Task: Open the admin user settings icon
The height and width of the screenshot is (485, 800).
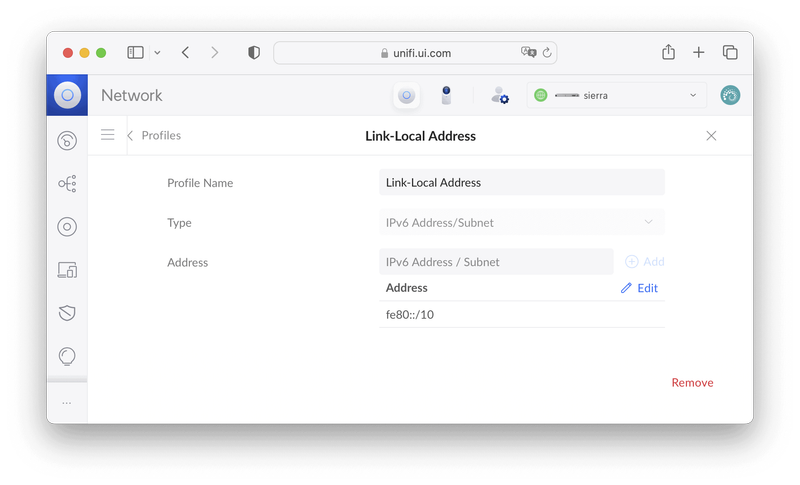Action: point(499,96)
